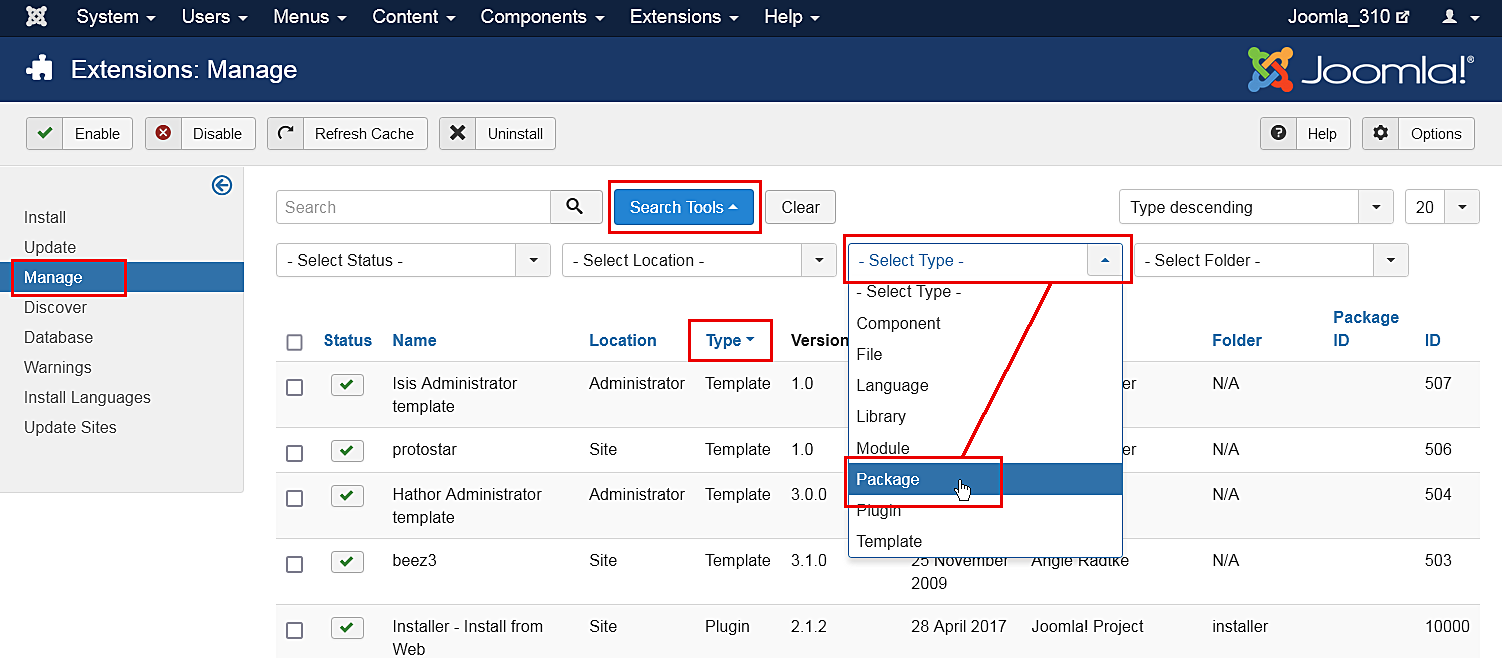Screen dimensions: 1502x658
Task: Click the Joomla logo in the header
Action: [1361, 68]
